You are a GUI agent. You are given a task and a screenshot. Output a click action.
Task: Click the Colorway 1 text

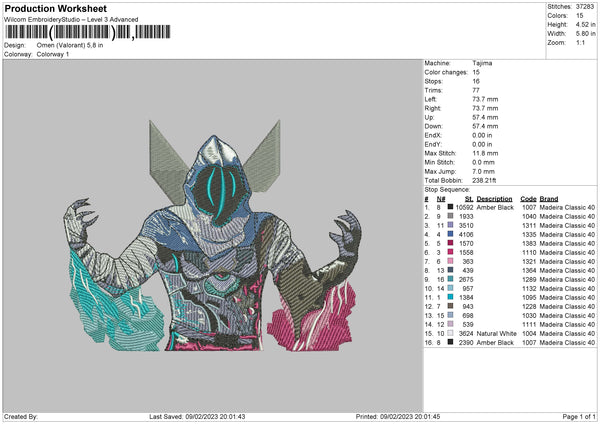[x=54, y=53]
